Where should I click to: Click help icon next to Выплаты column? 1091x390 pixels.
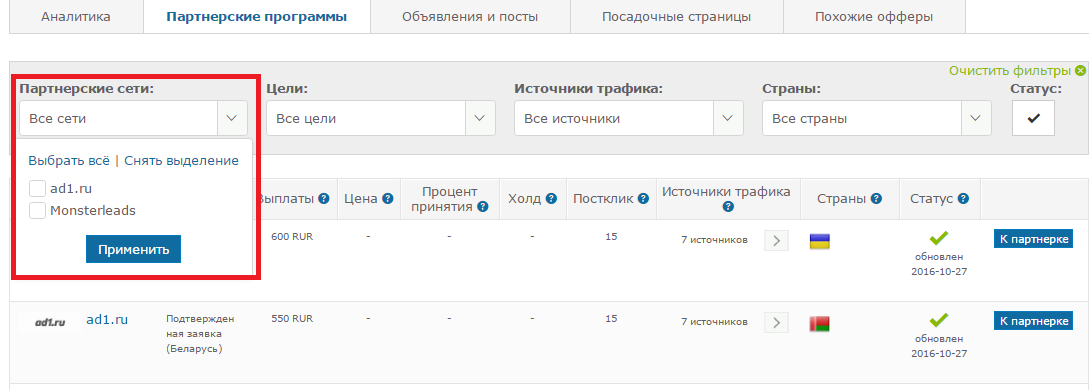click(x=324, y=199)
